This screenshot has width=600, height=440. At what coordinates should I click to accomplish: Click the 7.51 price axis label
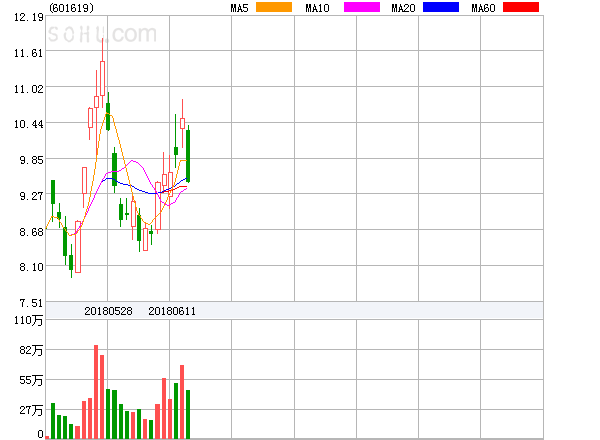pos(31,303)
